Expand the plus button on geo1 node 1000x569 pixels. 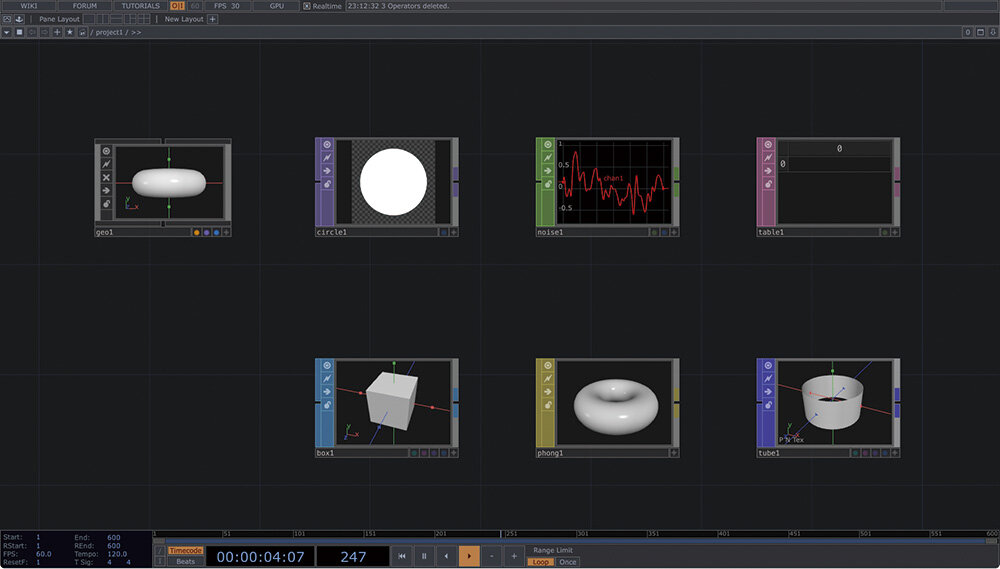click(x=226, y=232)
